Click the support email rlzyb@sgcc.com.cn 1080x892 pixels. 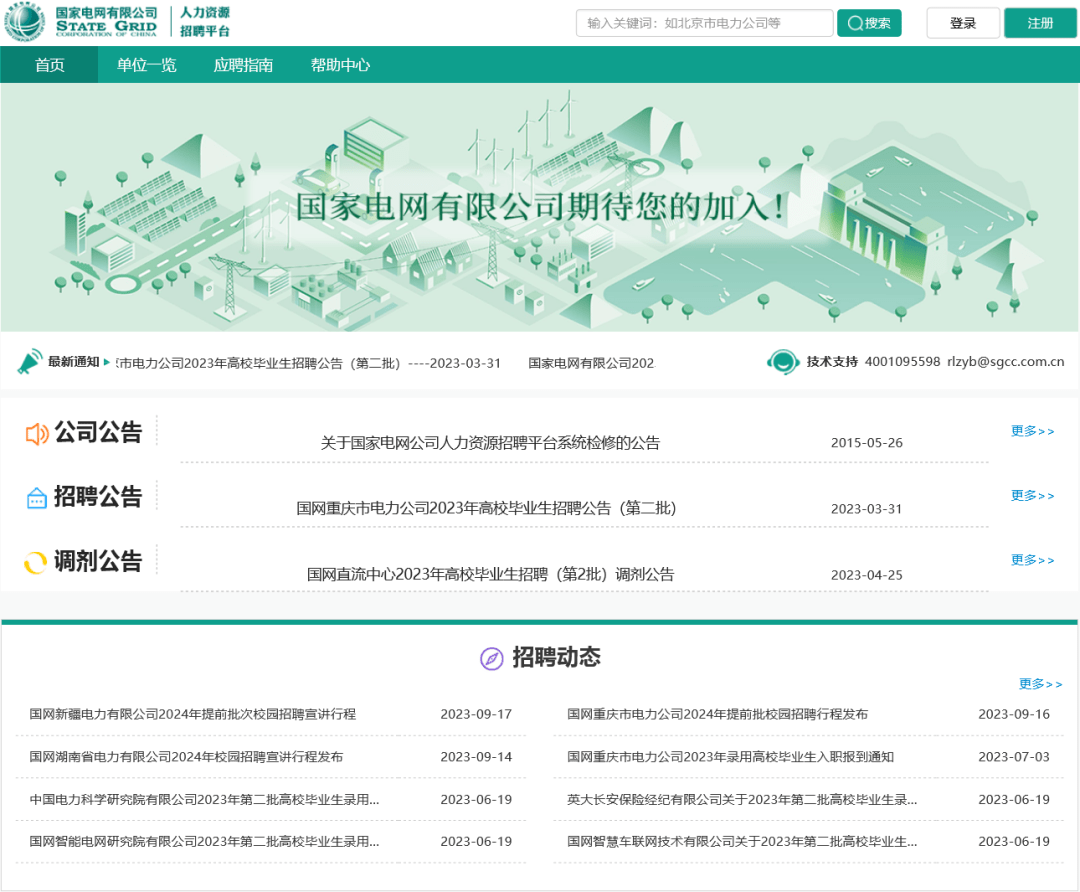pyautogui.click(x=1006, y=362)
